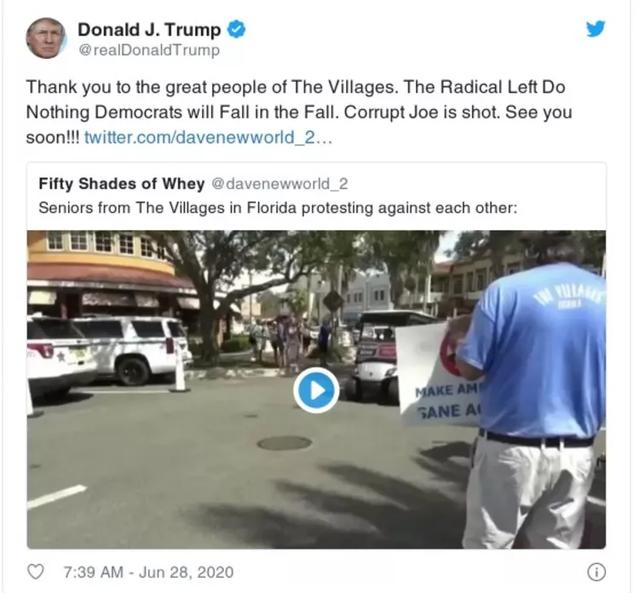Play the embedded video
The width and height of the screenshot is (640, 593).
tap(316, 391)
